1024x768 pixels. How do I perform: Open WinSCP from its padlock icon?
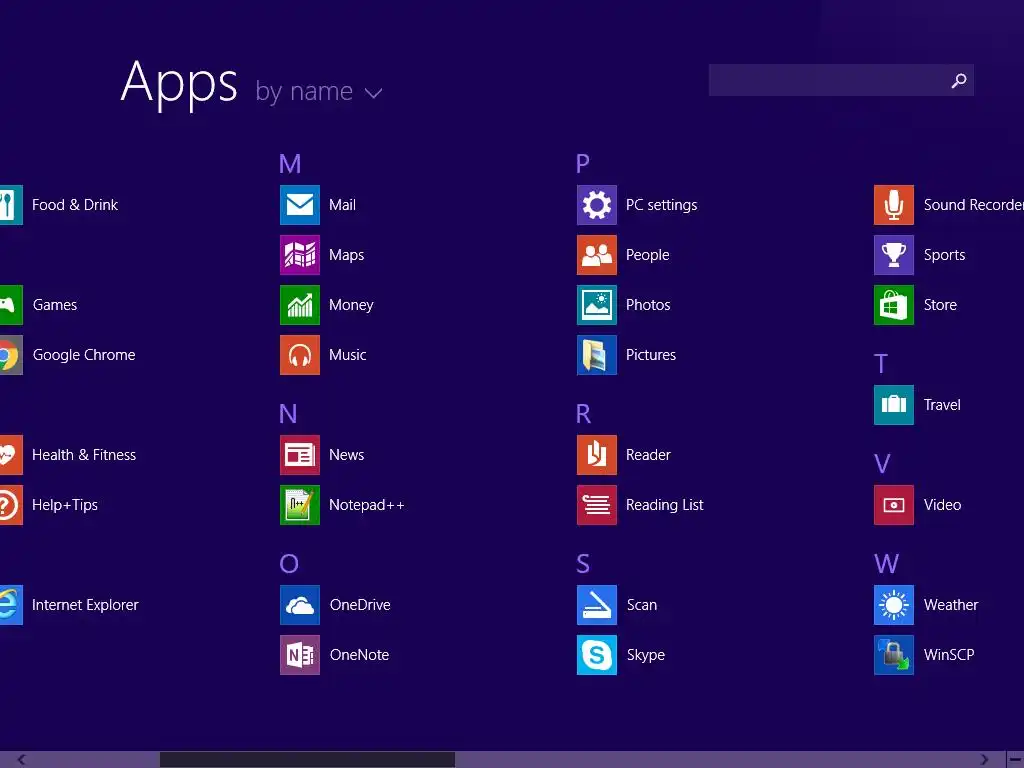point(894,654)
